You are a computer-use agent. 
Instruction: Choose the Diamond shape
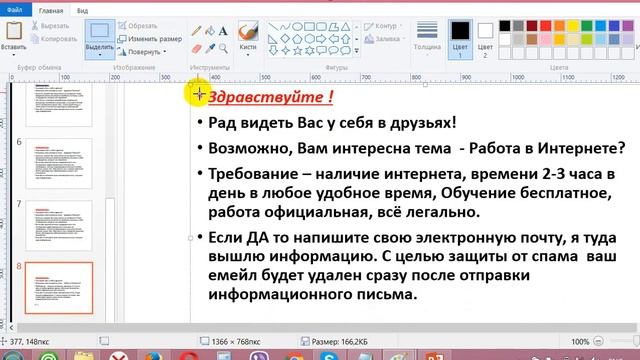click(x=285, y=39)
